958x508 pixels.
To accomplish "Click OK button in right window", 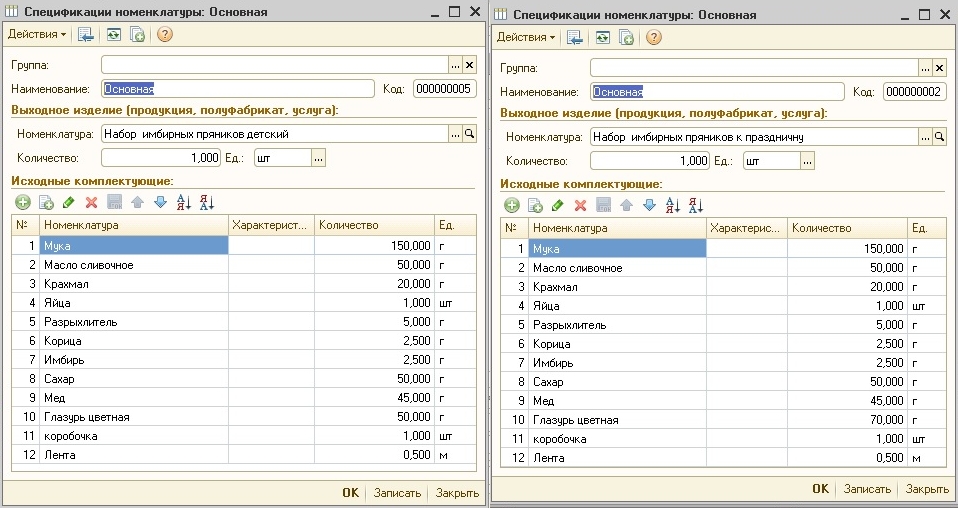I will 821,488.
